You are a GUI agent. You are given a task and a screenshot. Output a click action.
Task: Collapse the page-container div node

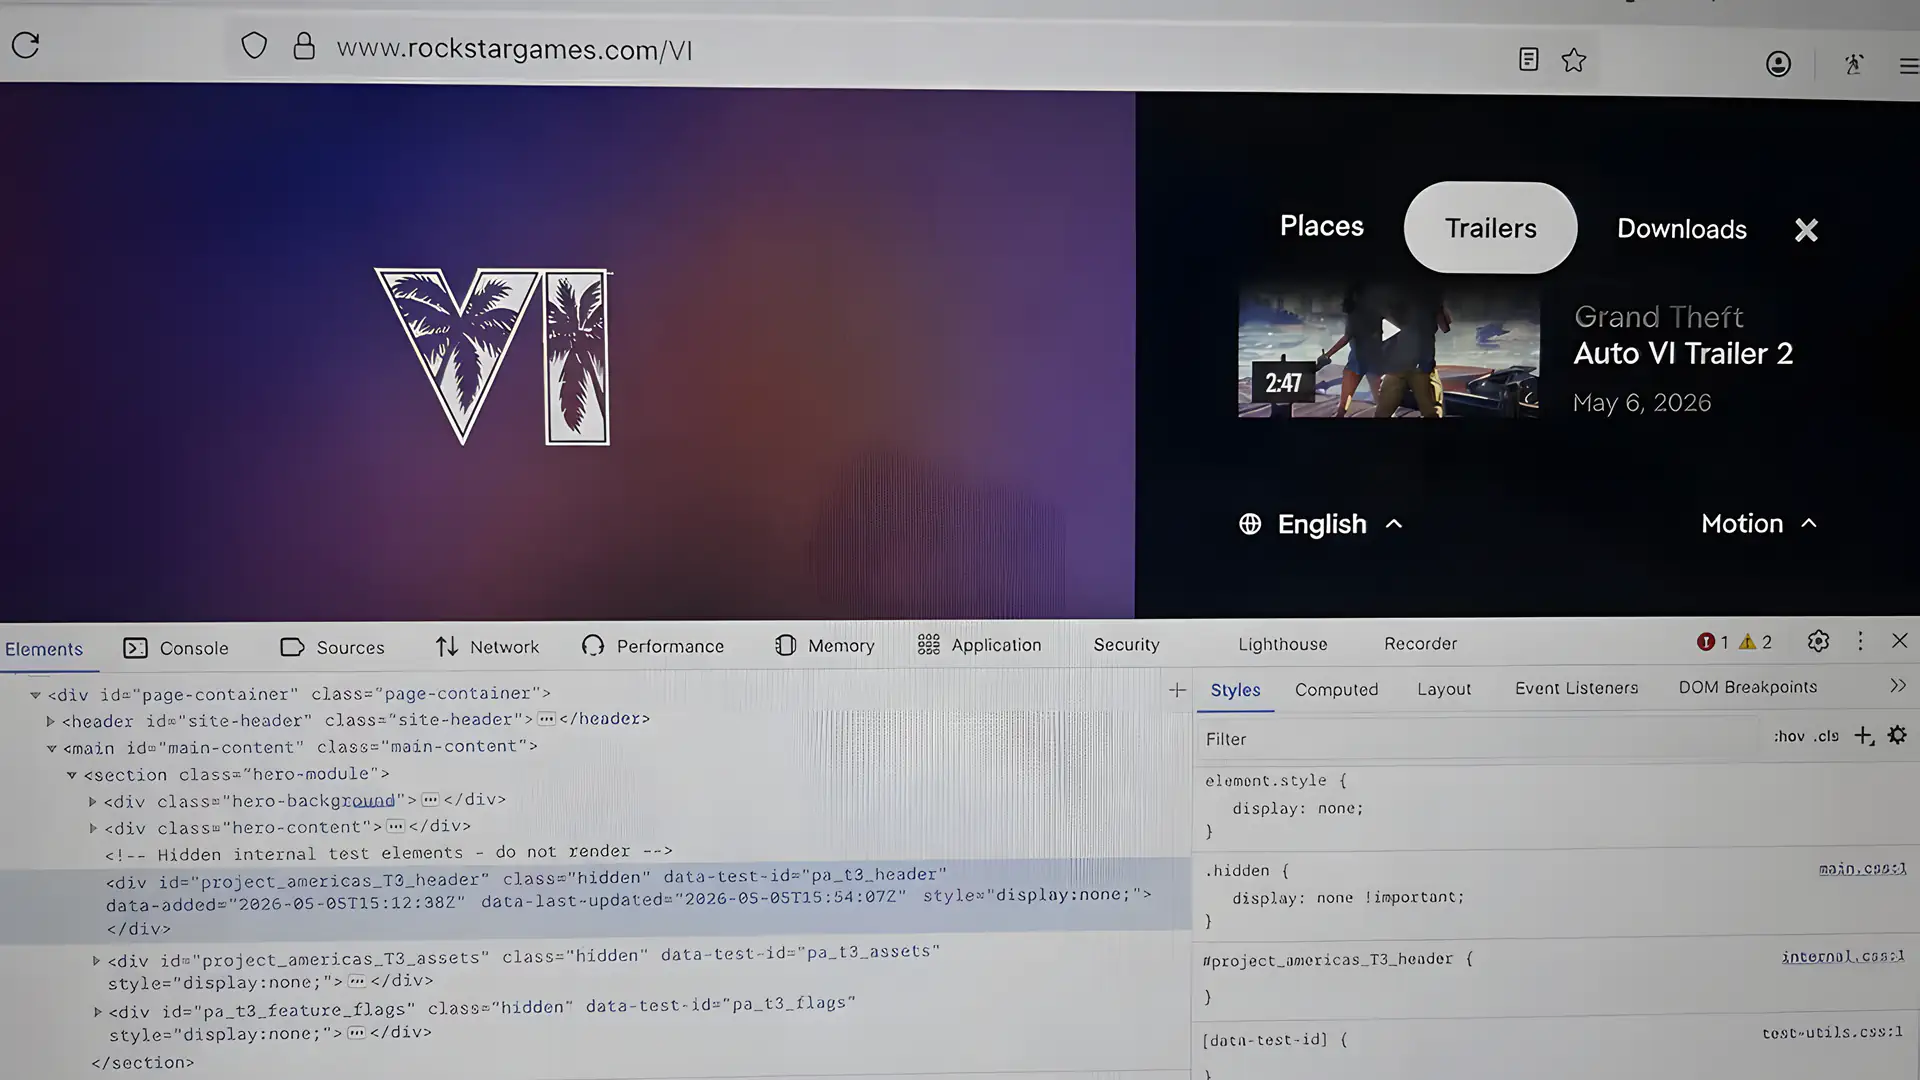pyautogui.click(x=35, y=695)
